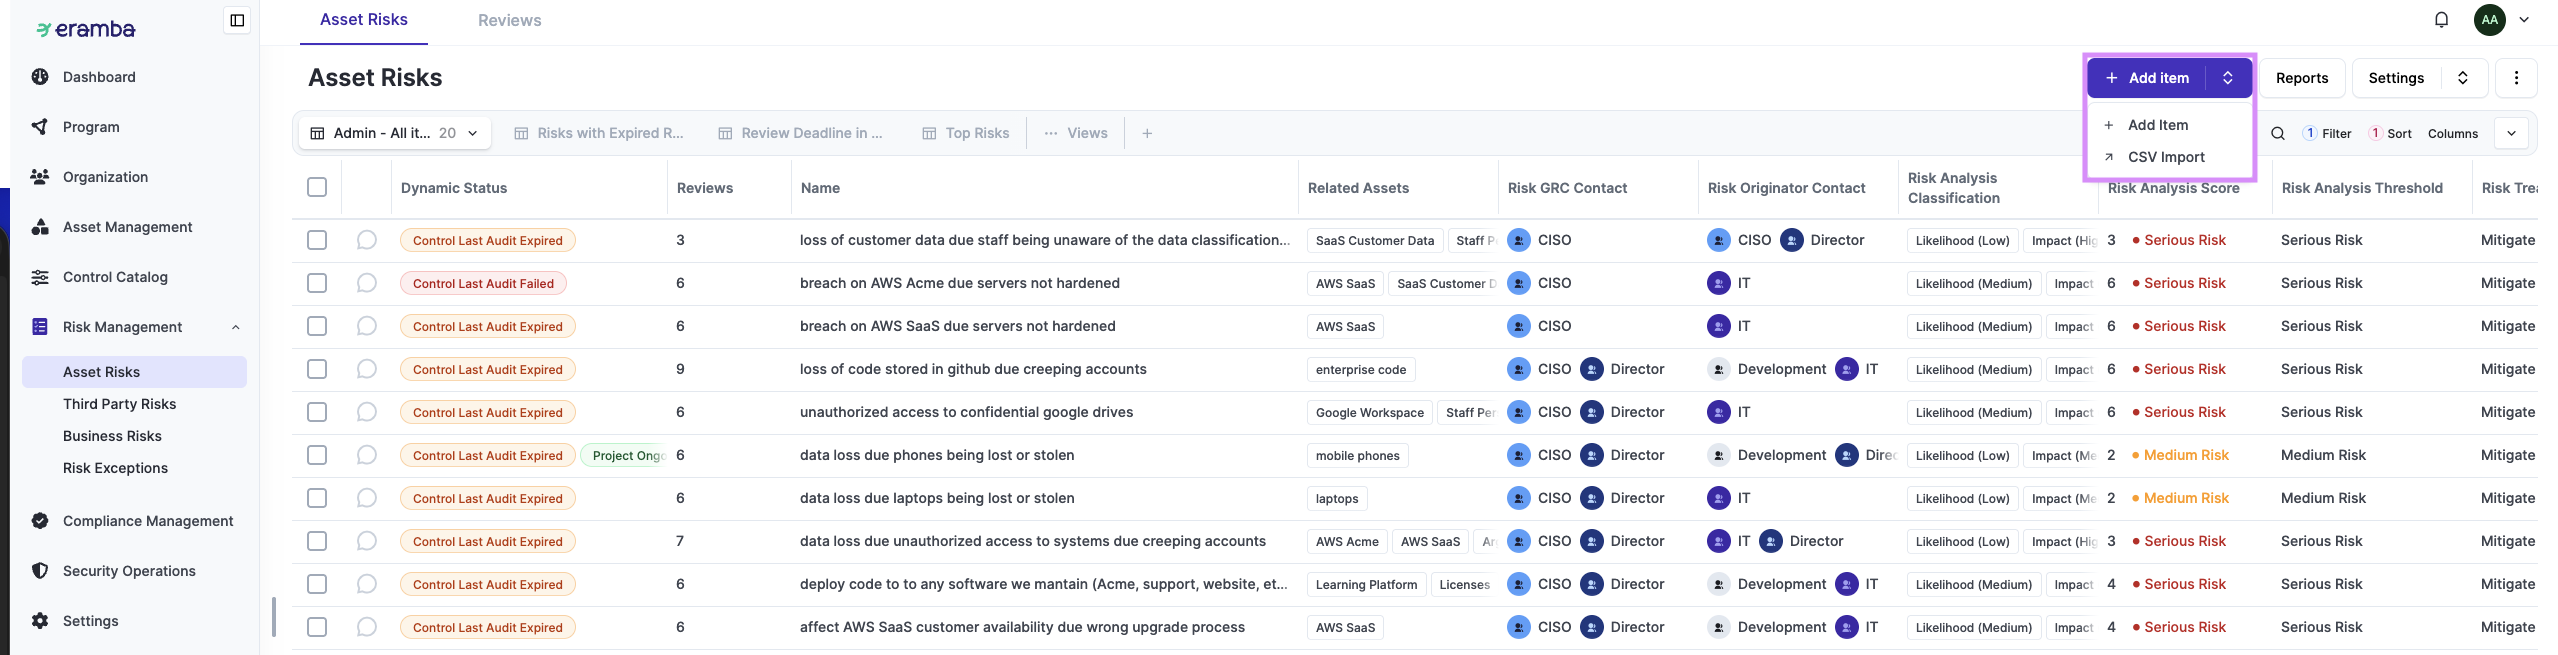Image resolution: width=2558 pixels, height=655 pixels.
Task: Open Security Operations shield icon
Action: [x=40, y=571]
